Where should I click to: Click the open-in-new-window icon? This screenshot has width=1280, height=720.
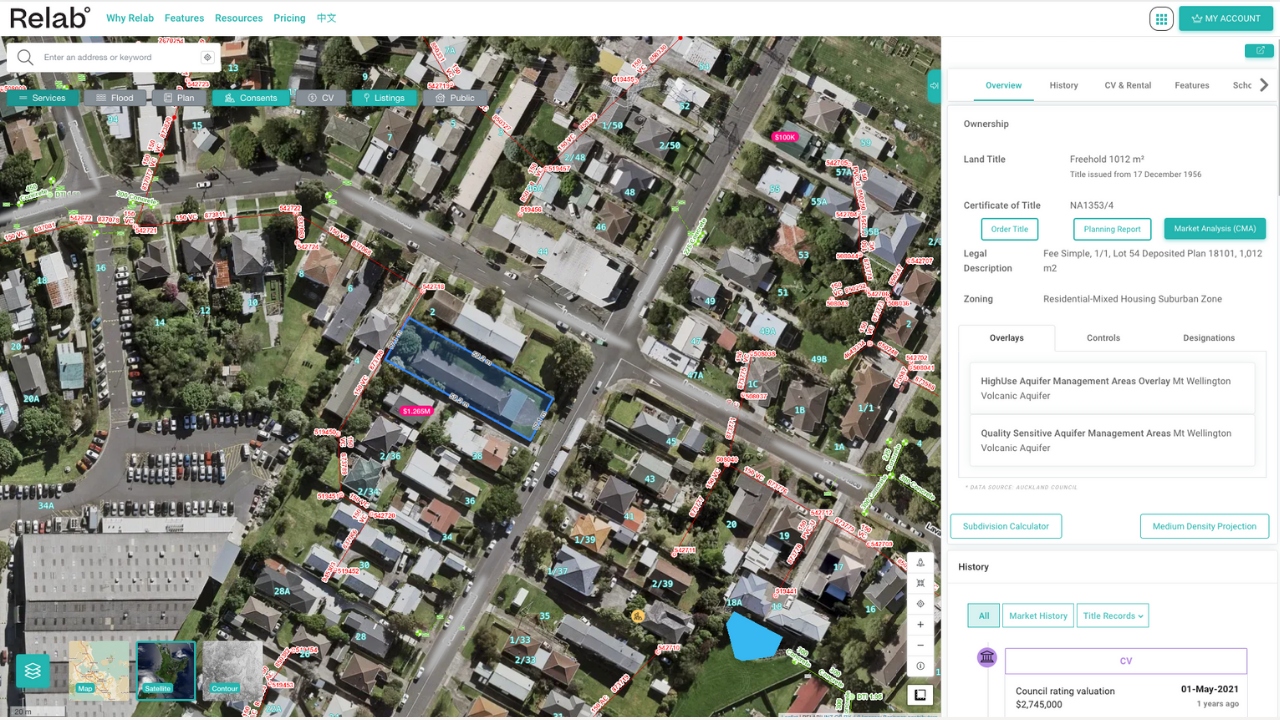coord(1259,51)
